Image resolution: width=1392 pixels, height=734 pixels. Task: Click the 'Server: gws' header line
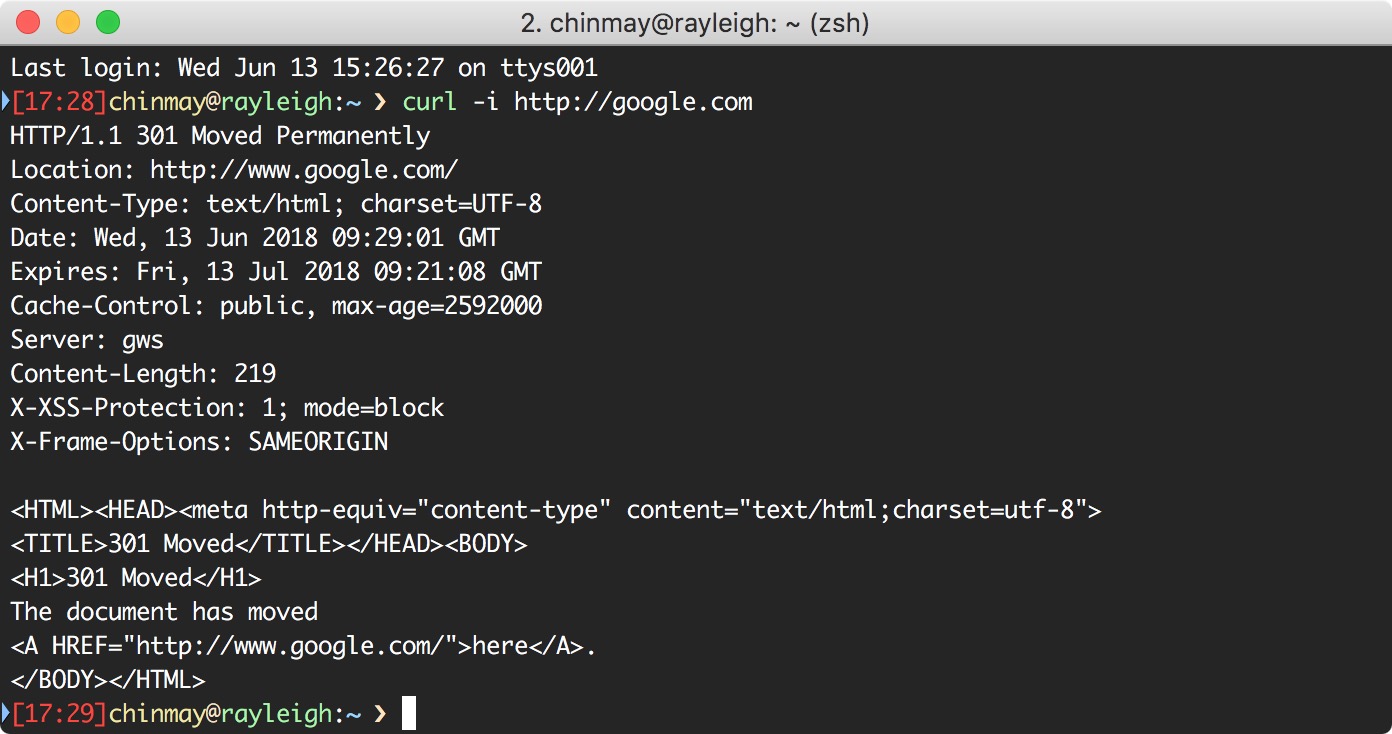87,340
